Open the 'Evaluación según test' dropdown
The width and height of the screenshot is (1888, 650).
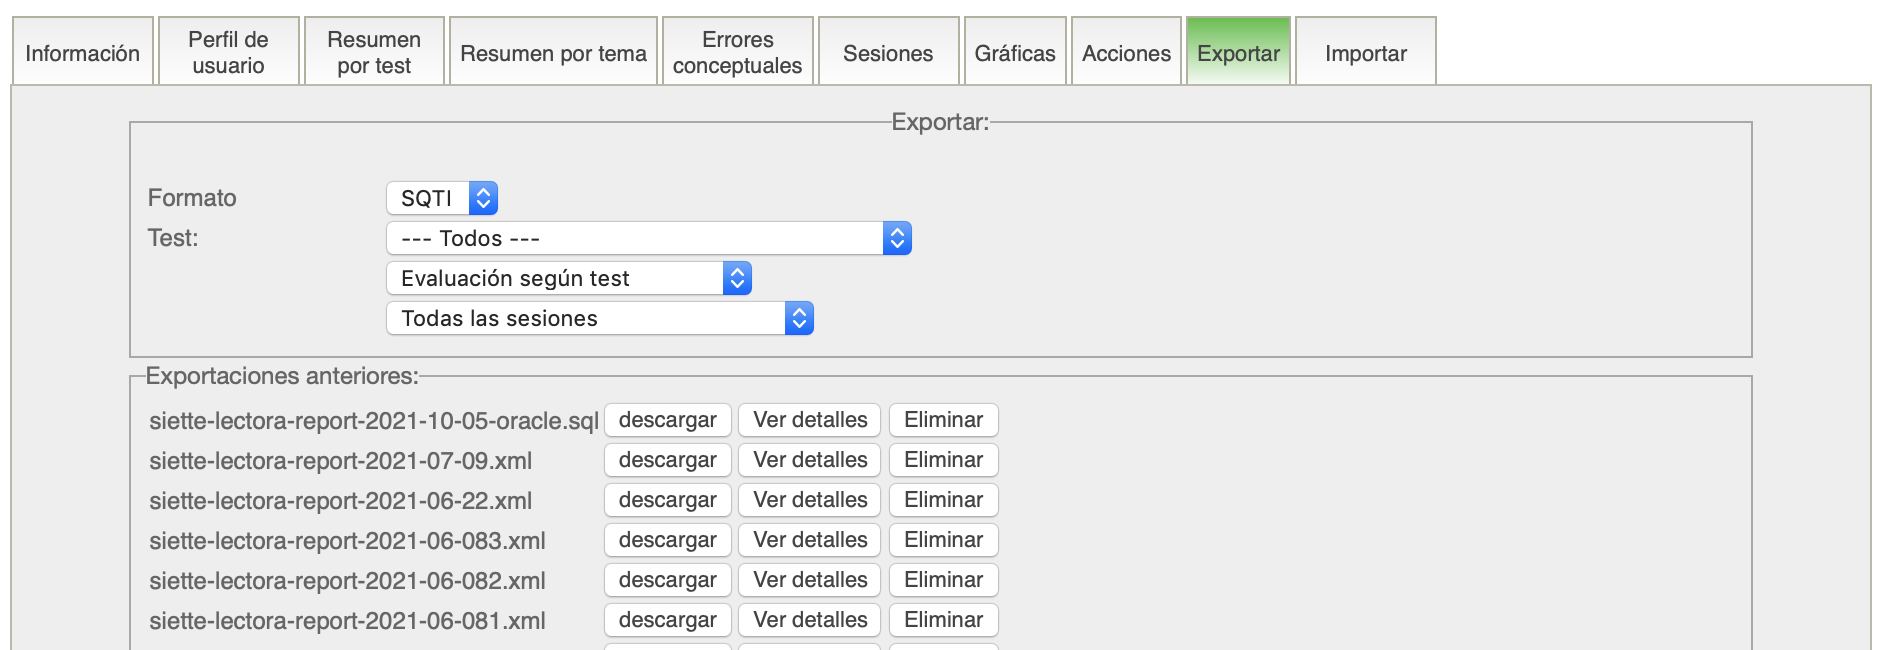[x=568, y=278]
